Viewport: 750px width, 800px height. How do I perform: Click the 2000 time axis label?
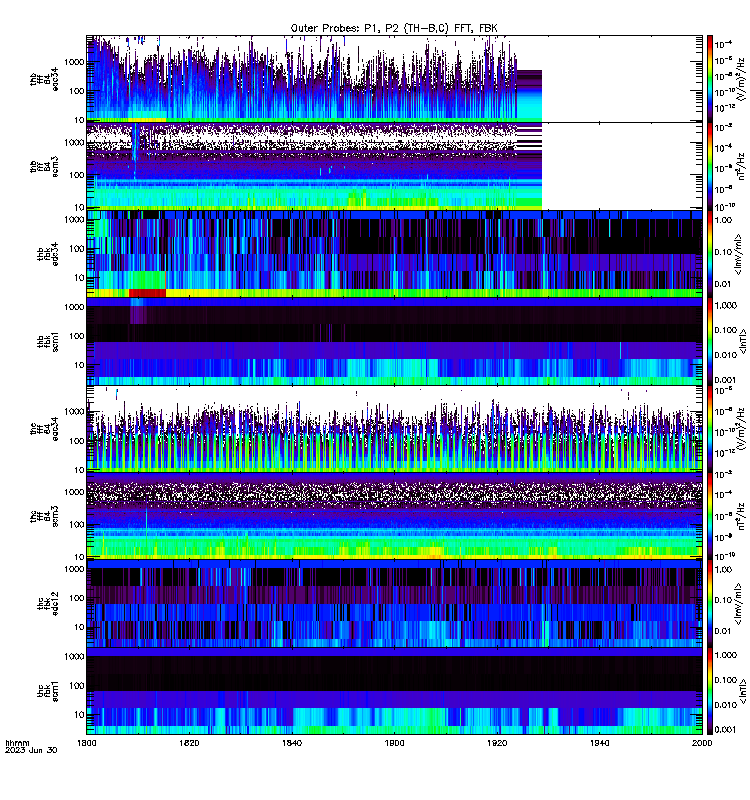click(x=702, y=743)
